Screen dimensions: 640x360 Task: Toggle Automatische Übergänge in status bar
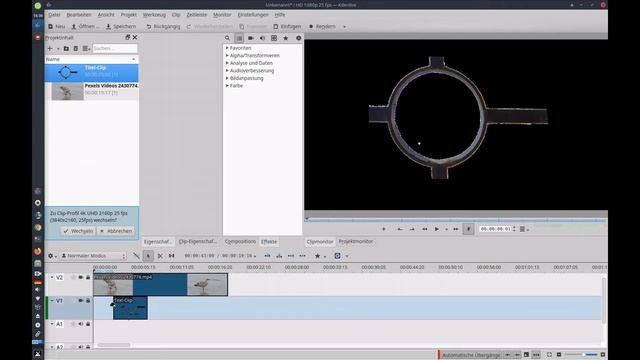[x=471, y=355]
